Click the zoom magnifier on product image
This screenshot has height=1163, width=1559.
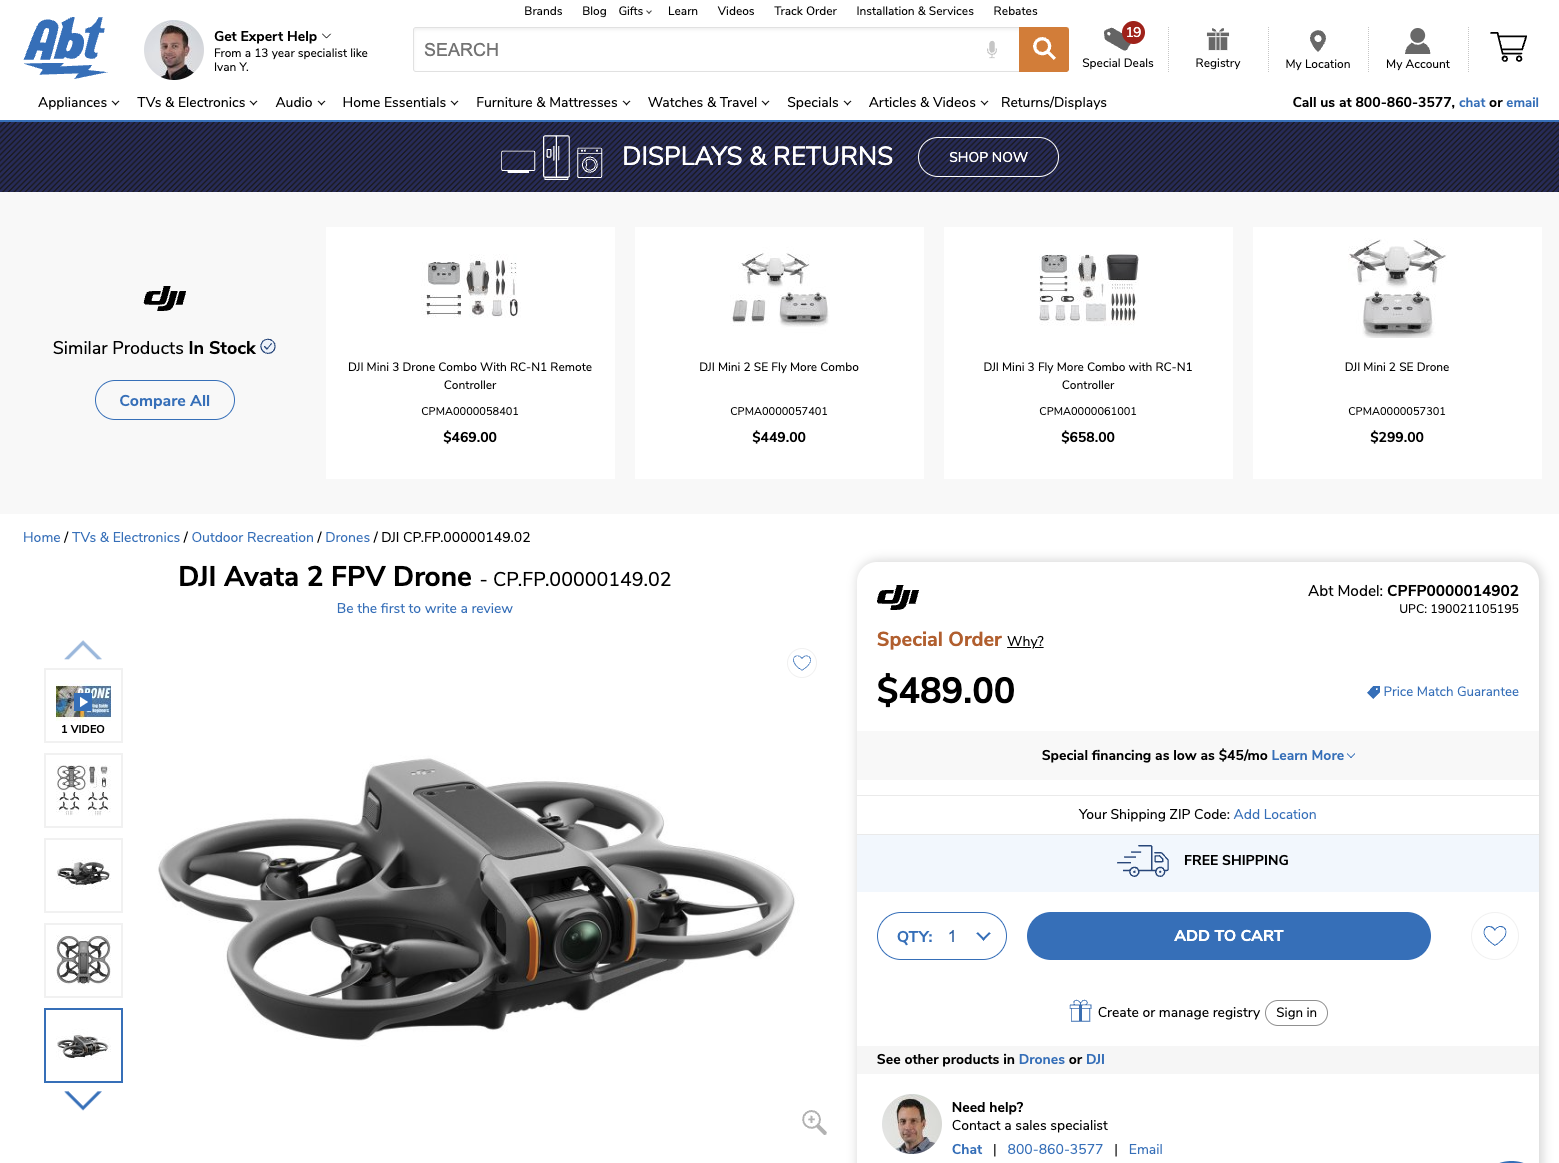(x=814, y=1122)
